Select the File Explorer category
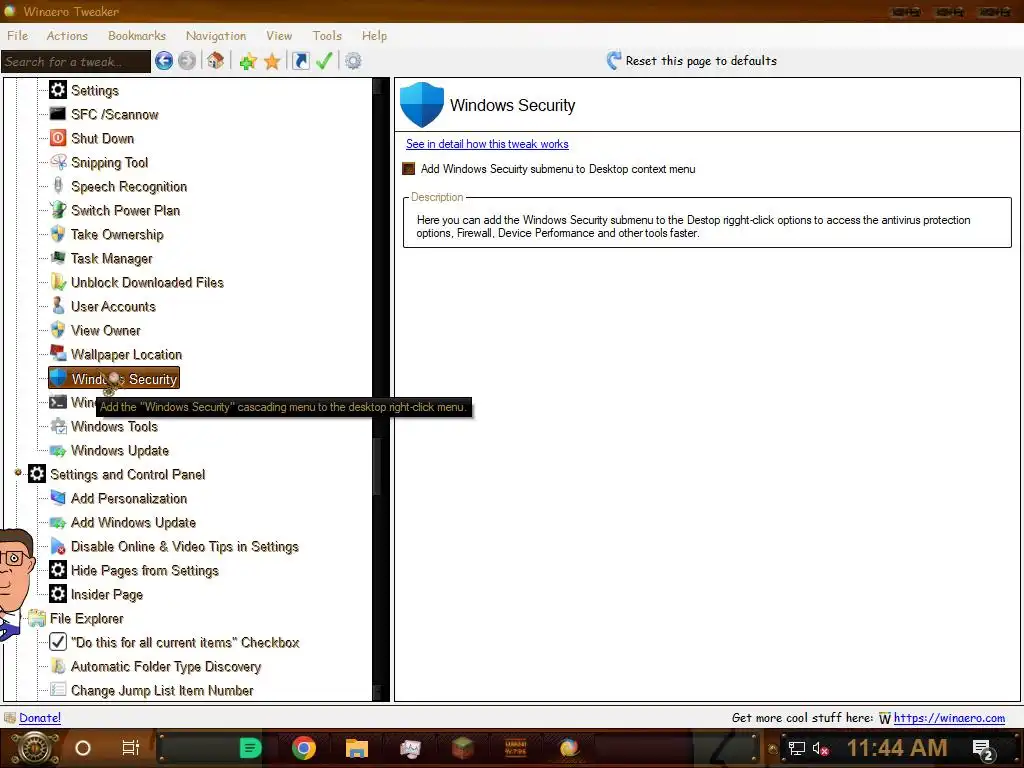 [86, 618]
